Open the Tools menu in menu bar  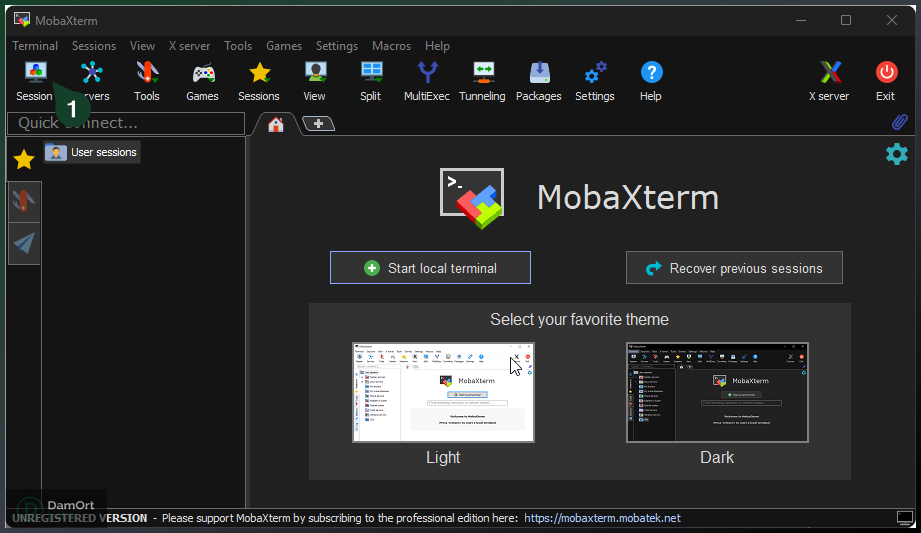coord(238,46)
